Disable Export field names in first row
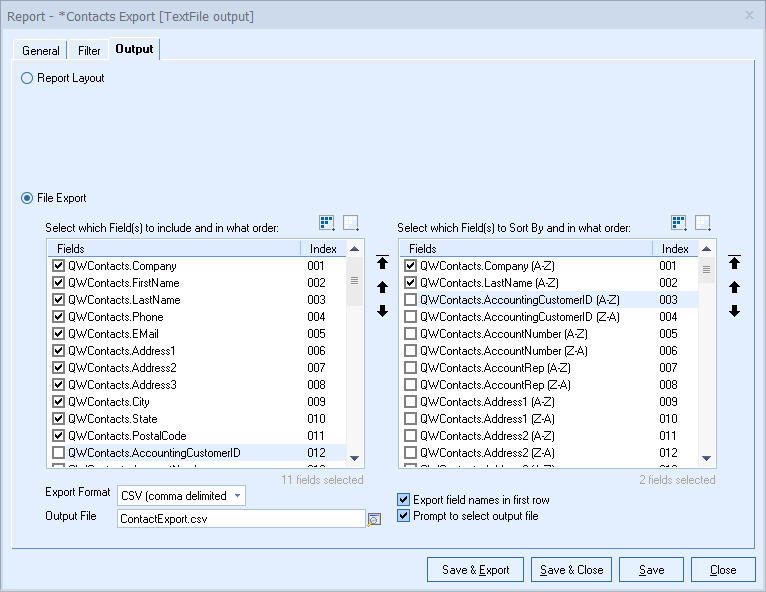766x592 pixels. click(404, 500)
